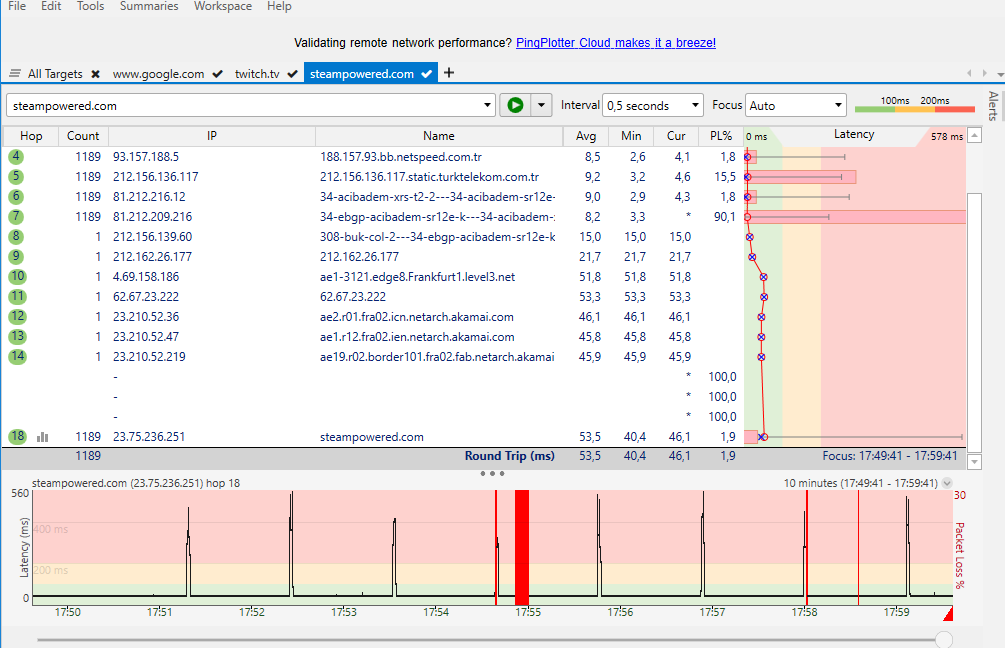Screen dimensions: 1005x648
Task: Click the green start trace play button
Action: point(515,105)
